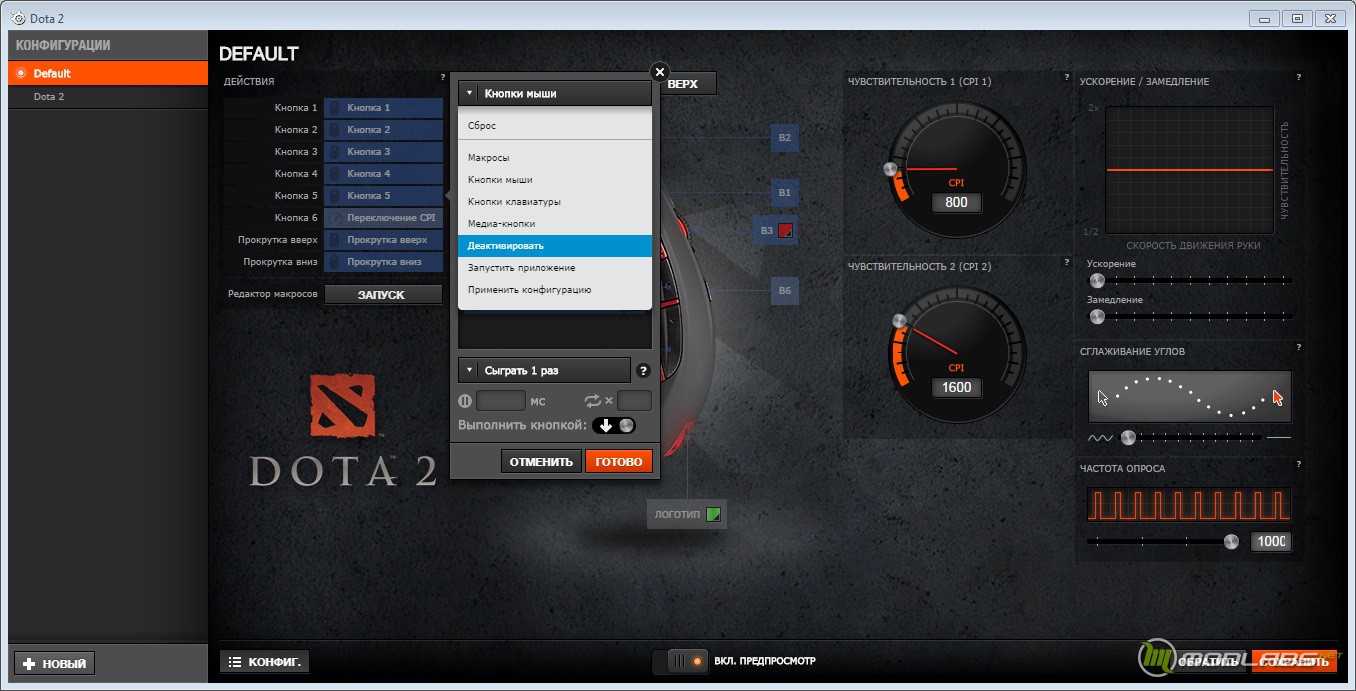Expand the Сыграть 1 раз dropdown
This screenshot has height=691, width=1356.
544,370
